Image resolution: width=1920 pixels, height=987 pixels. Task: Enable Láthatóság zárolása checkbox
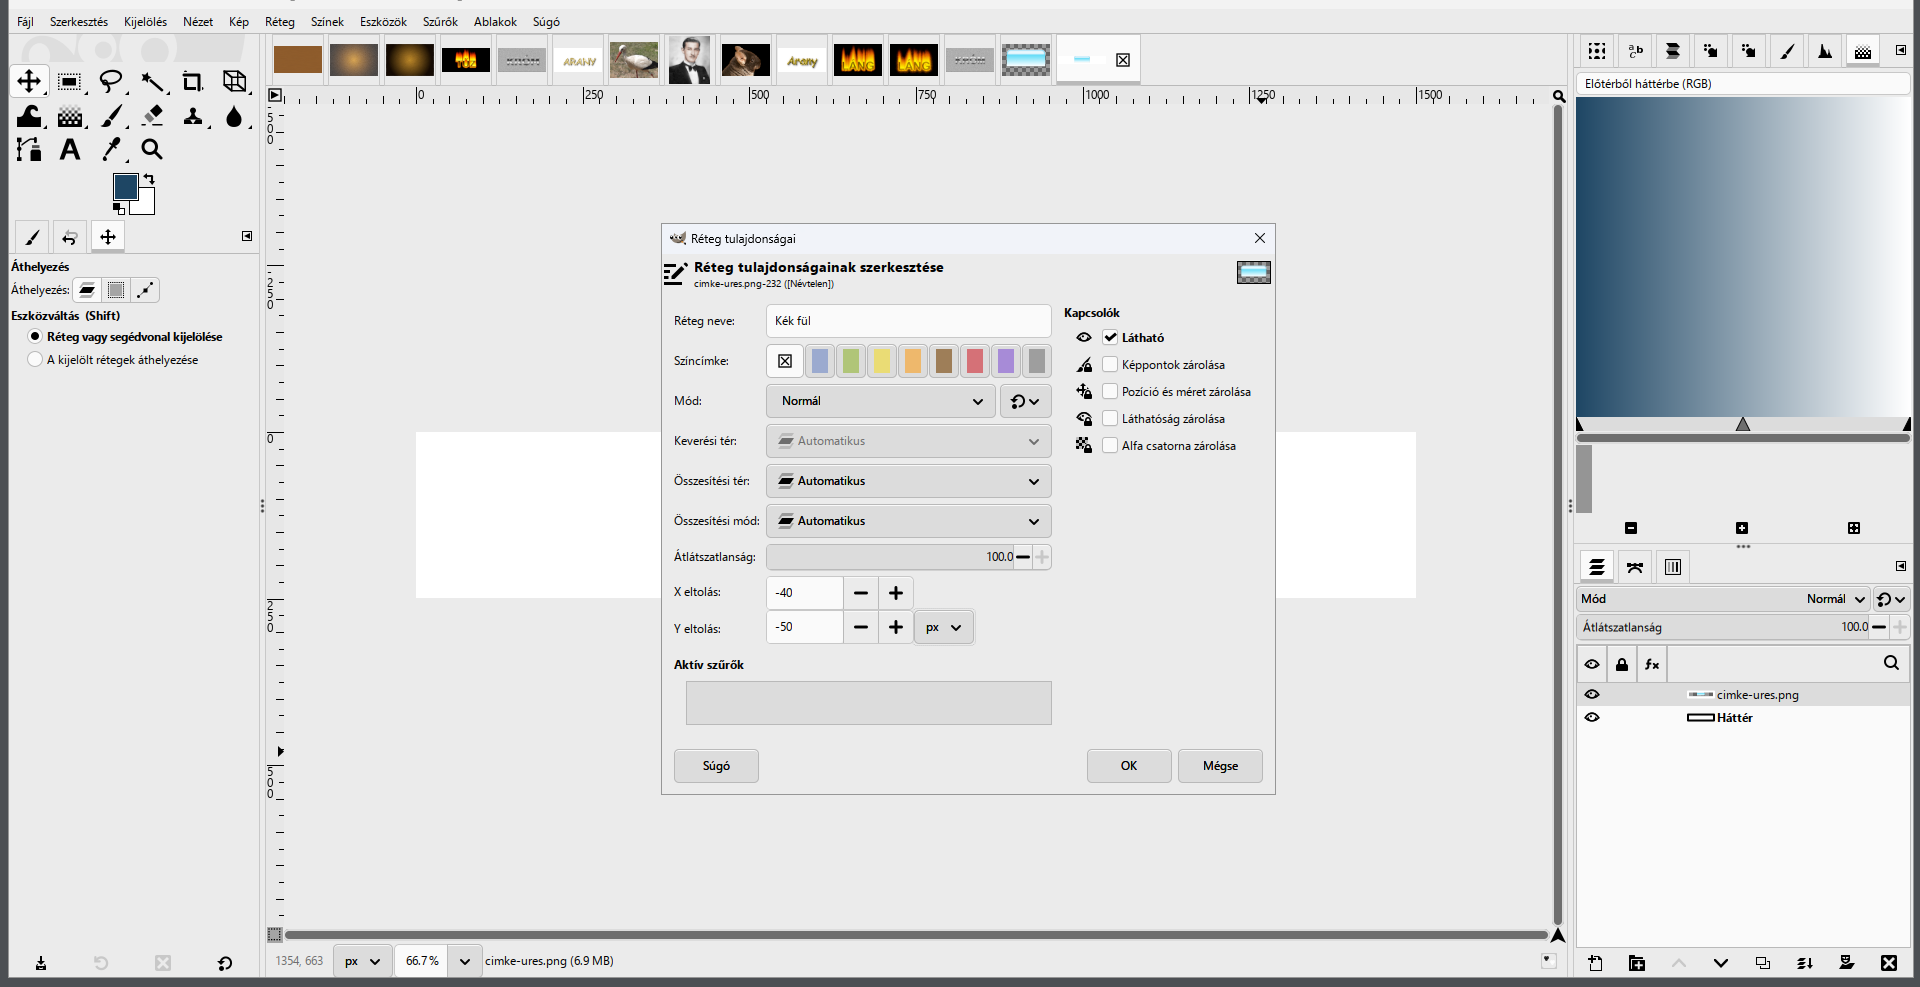pyautogui.click(x=1110, y=418)
